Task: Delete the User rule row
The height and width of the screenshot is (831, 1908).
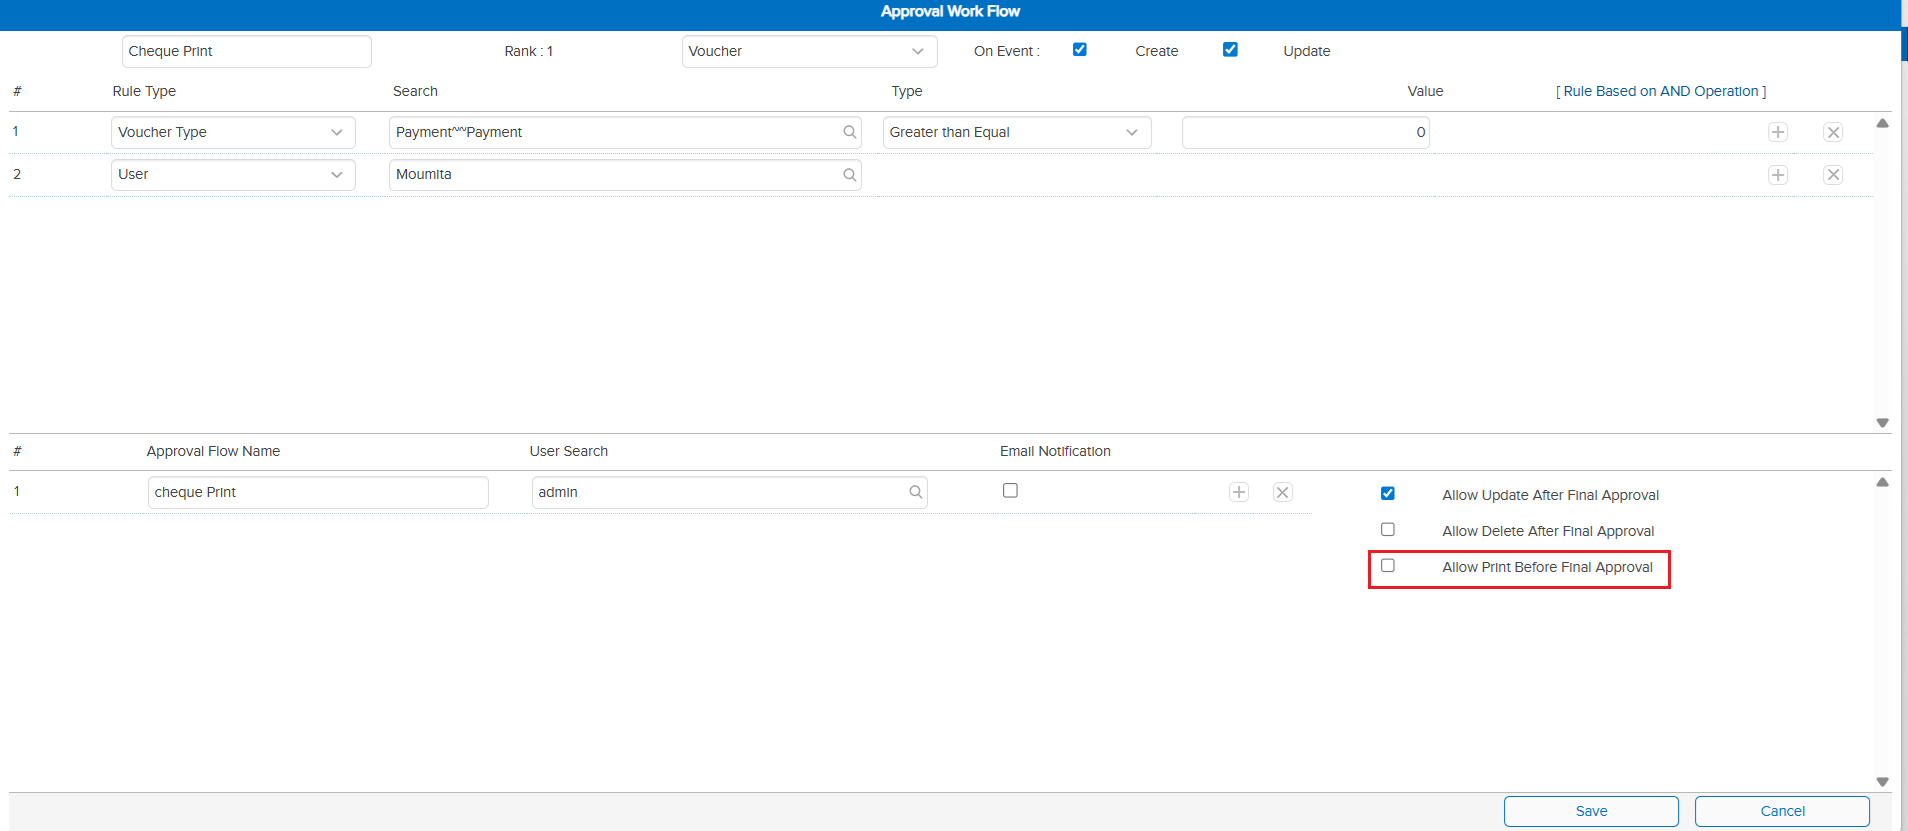Action: click(x=1832, y=175)
